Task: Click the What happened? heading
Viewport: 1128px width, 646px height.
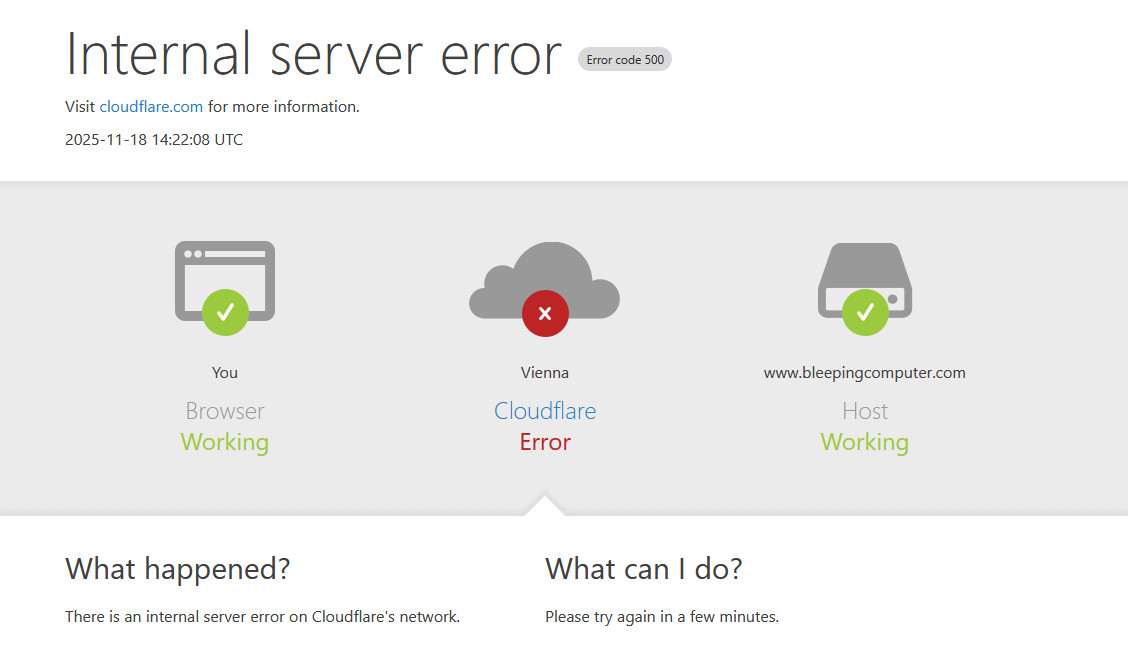Action: click(178, 569)
